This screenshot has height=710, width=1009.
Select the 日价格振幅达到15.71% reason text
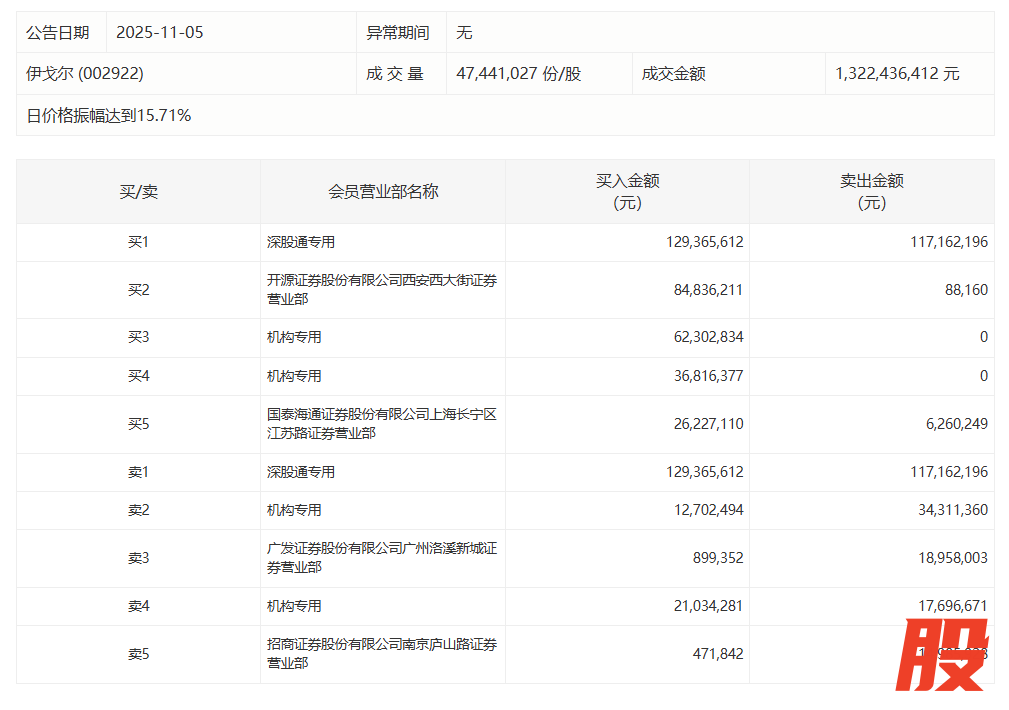pos(108,116)
